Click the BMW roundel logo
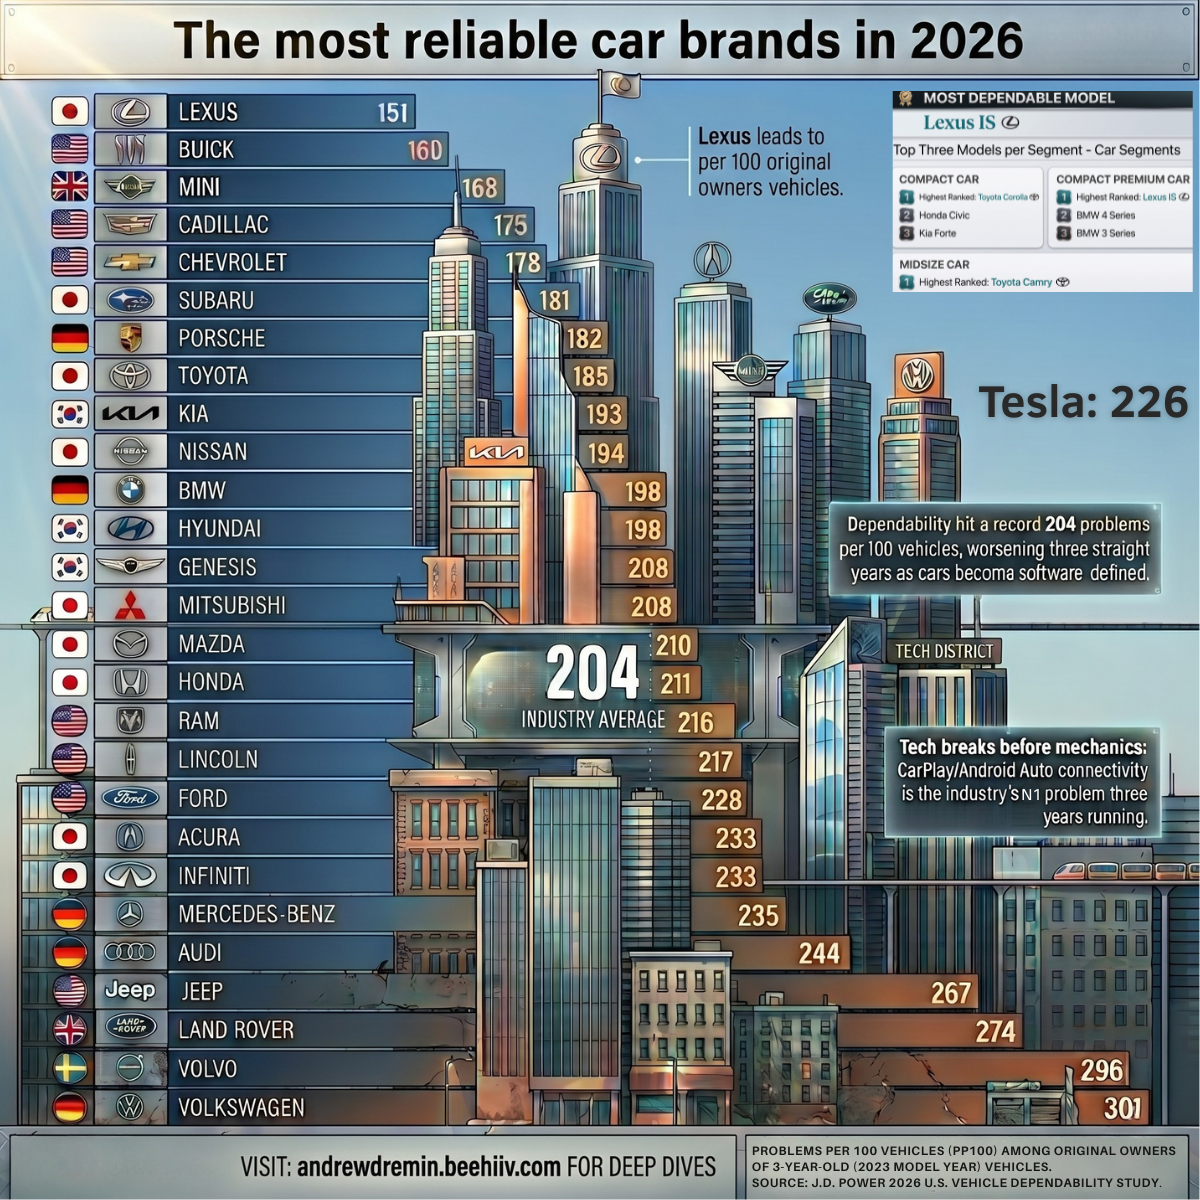 [x=130, y=490]
